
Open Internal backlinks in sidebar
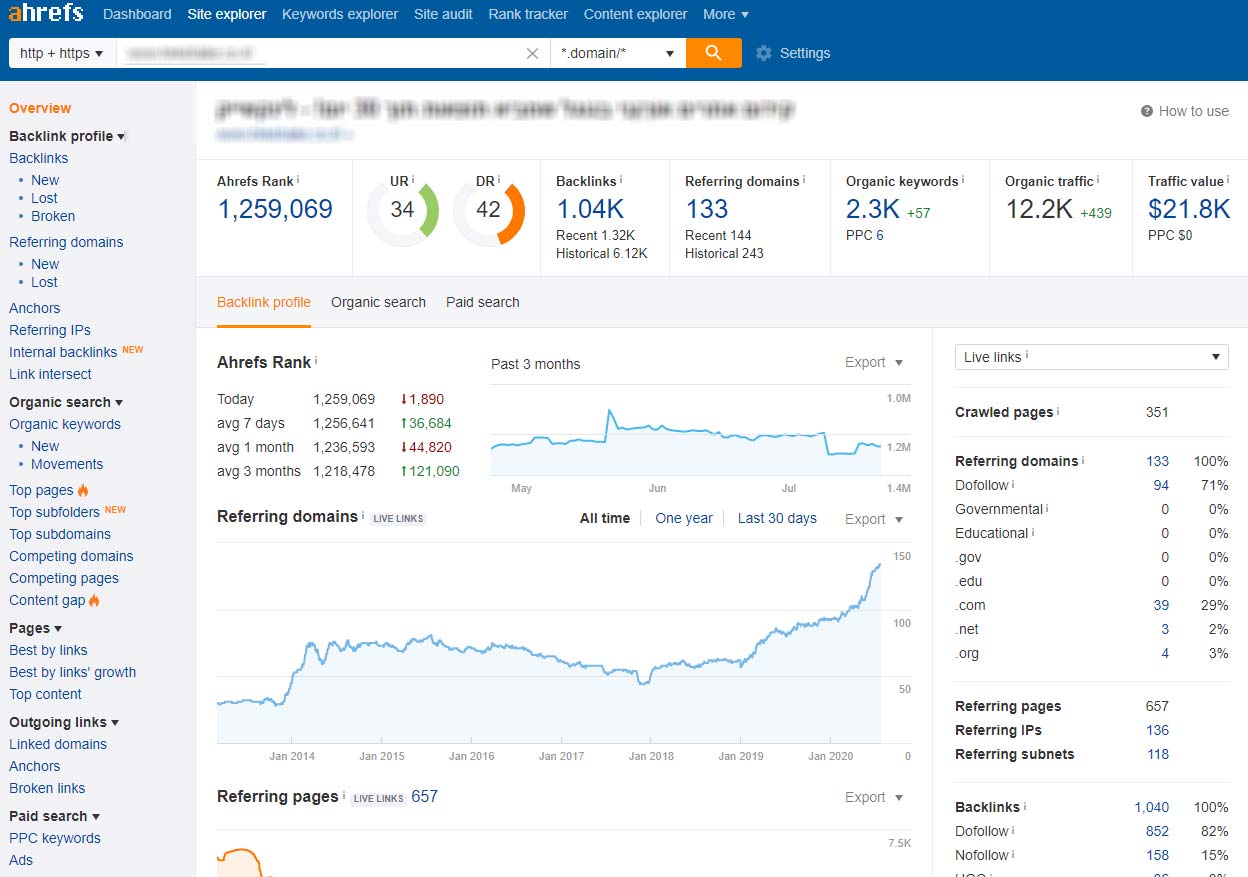pyautogui.click(x=63, y=352)
